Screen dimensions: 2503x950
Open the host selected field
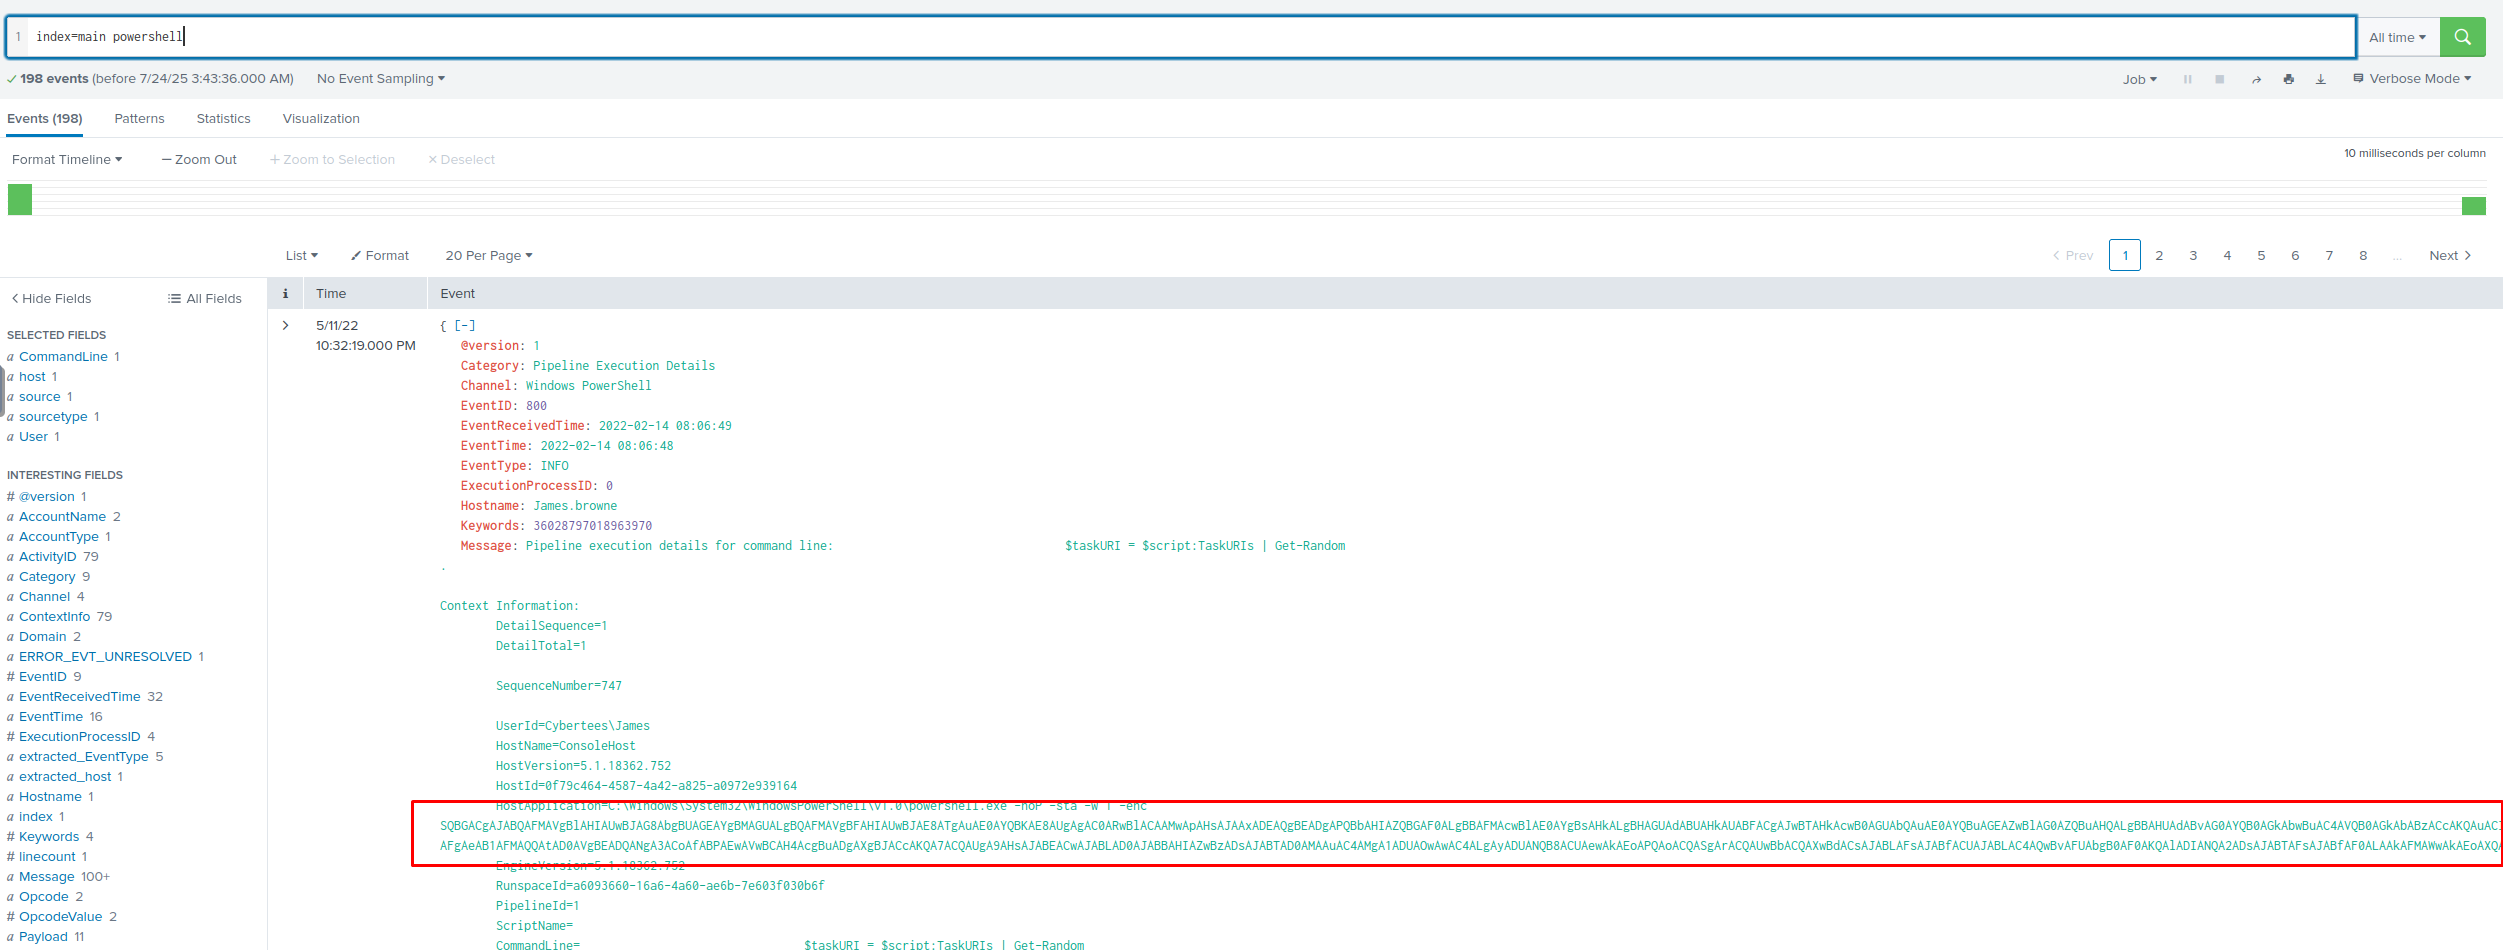pyautogui.click(x=32, y=376)
